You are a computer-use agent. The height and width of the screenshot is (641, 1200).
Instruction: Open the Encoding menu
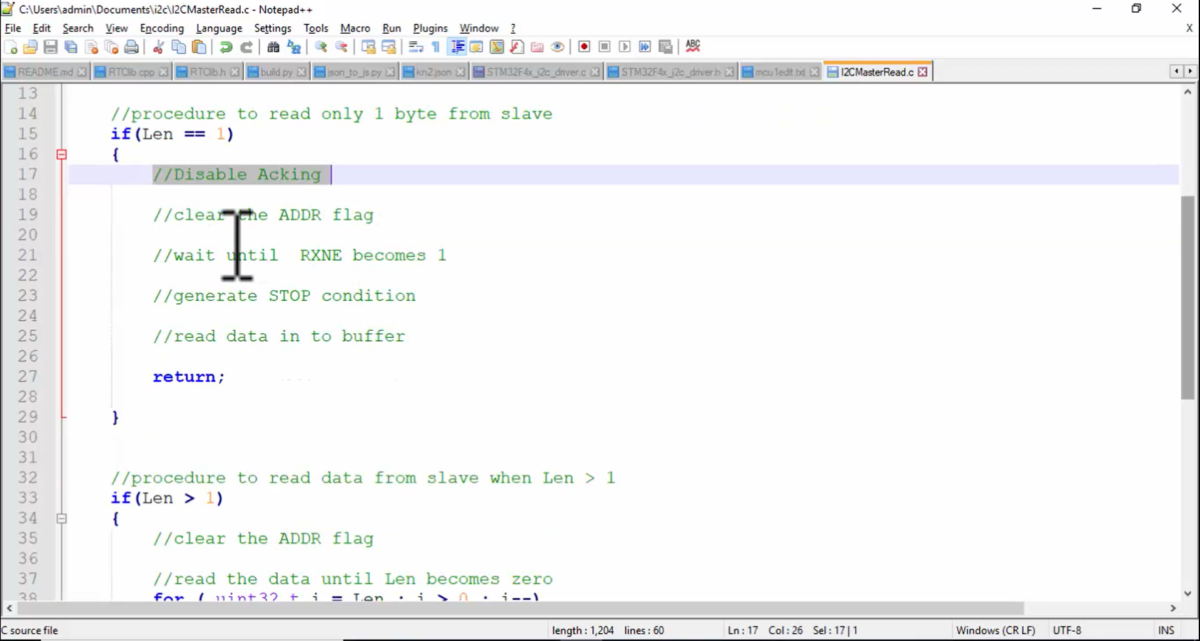tap(161, 28)
